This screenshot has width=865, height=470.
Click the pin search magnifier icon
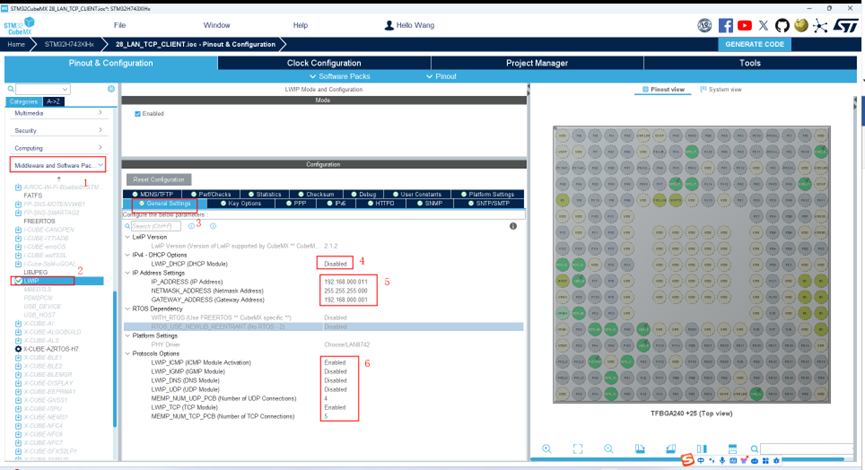click(754, 448)
